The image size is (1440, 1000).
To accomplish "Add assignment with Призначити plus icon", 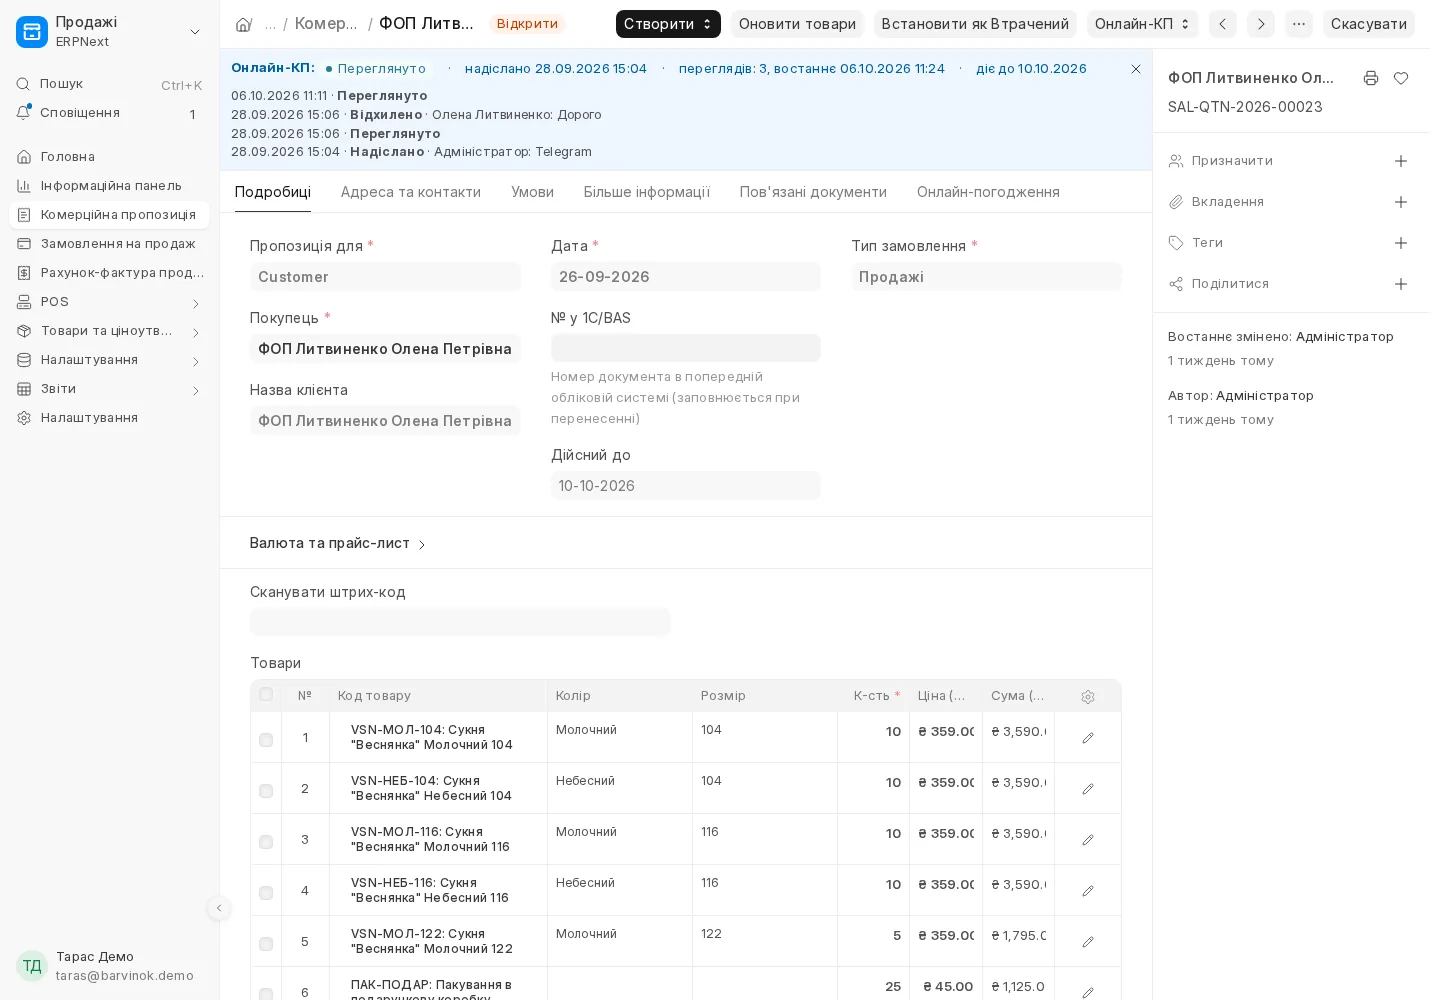I will [x=1401, y=161].
